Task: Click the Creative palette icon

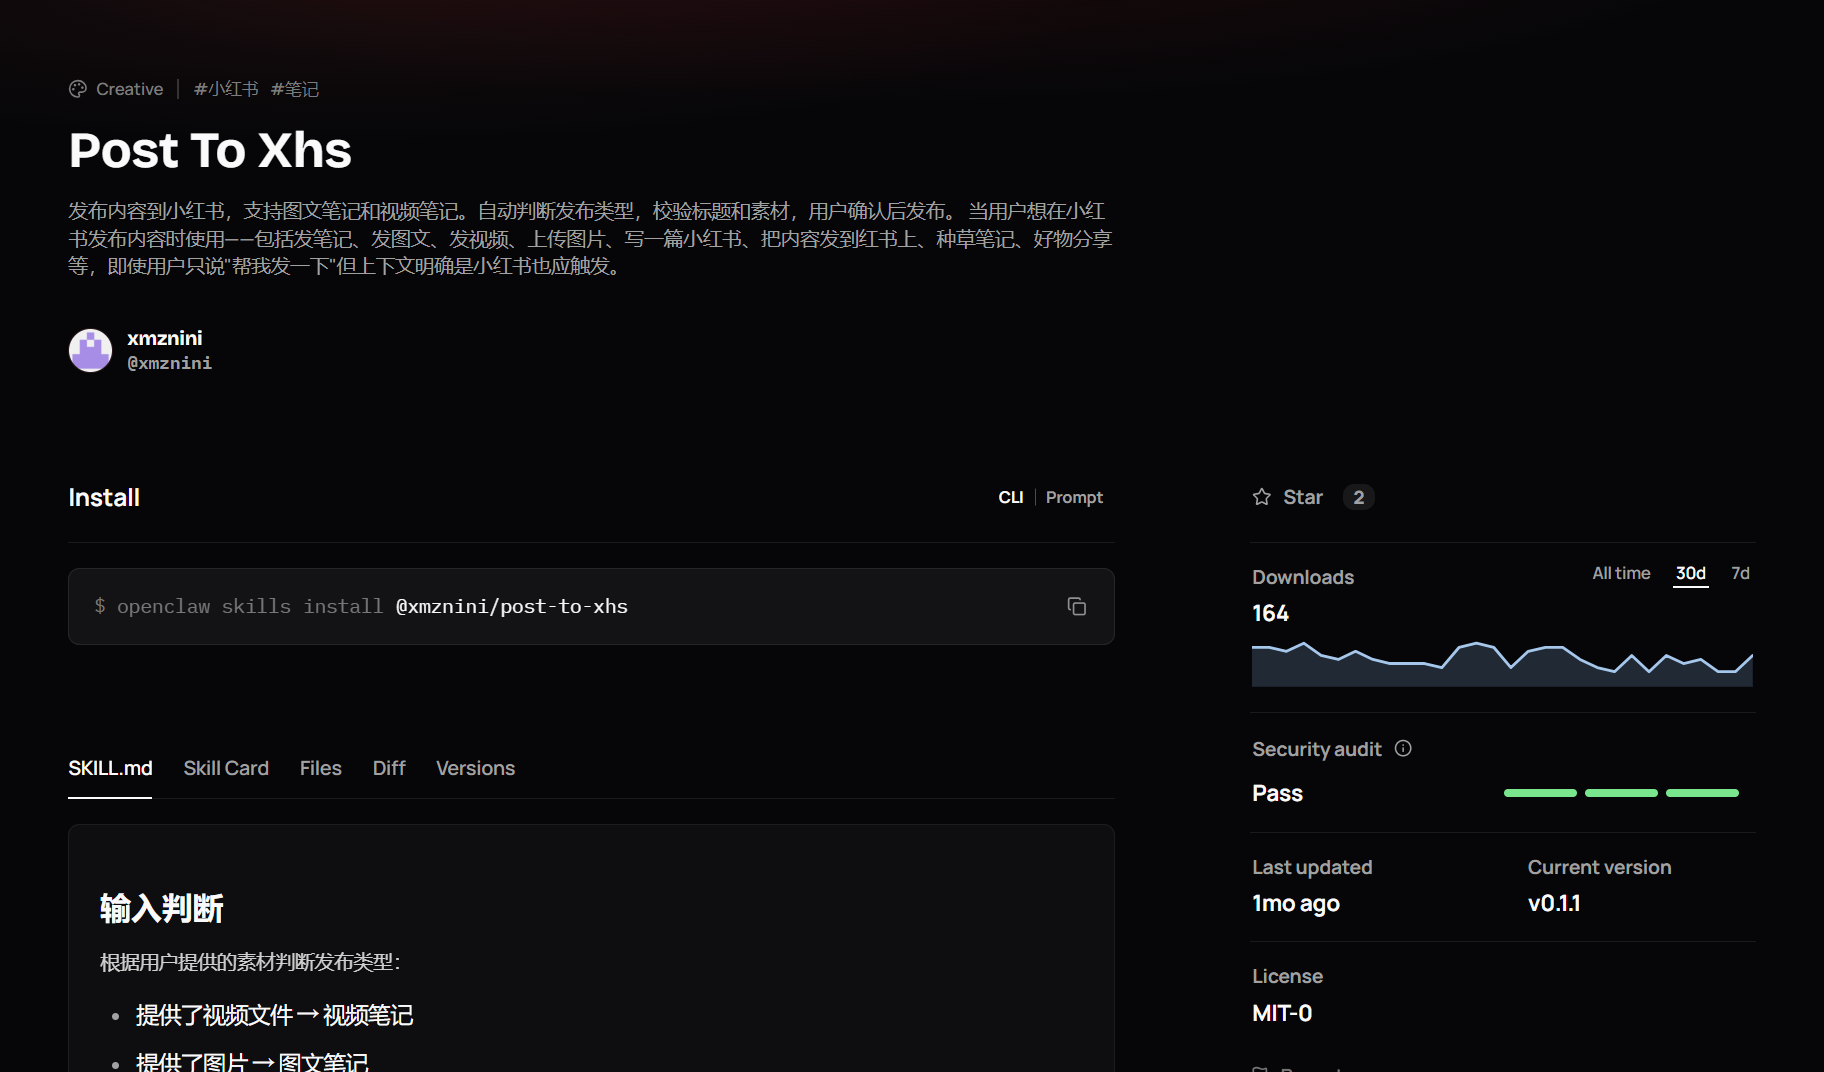Action: point(78,89)
